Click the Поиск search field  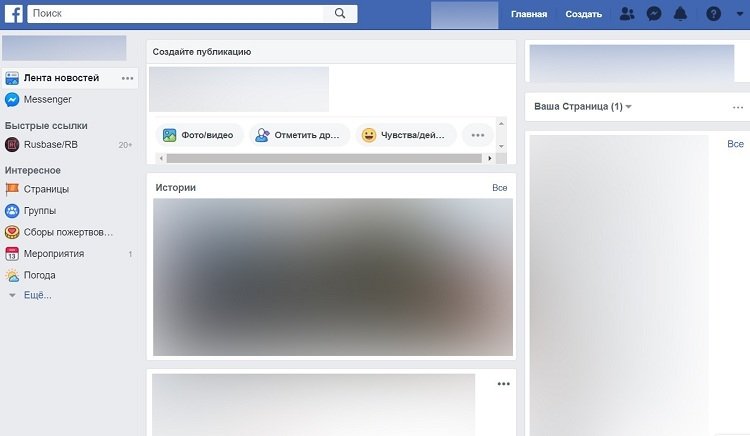[176, 13]
